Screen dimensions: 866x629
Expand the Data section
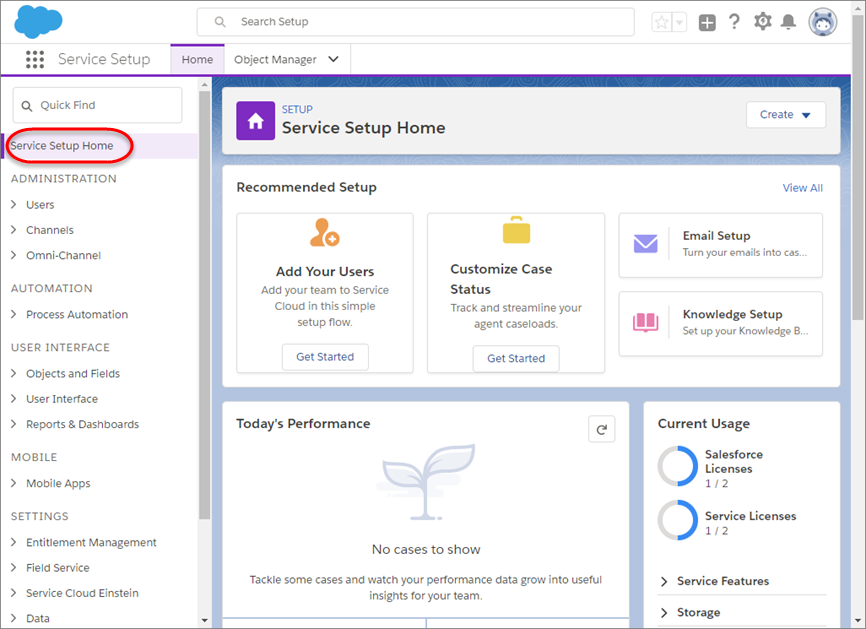[14, 619]
